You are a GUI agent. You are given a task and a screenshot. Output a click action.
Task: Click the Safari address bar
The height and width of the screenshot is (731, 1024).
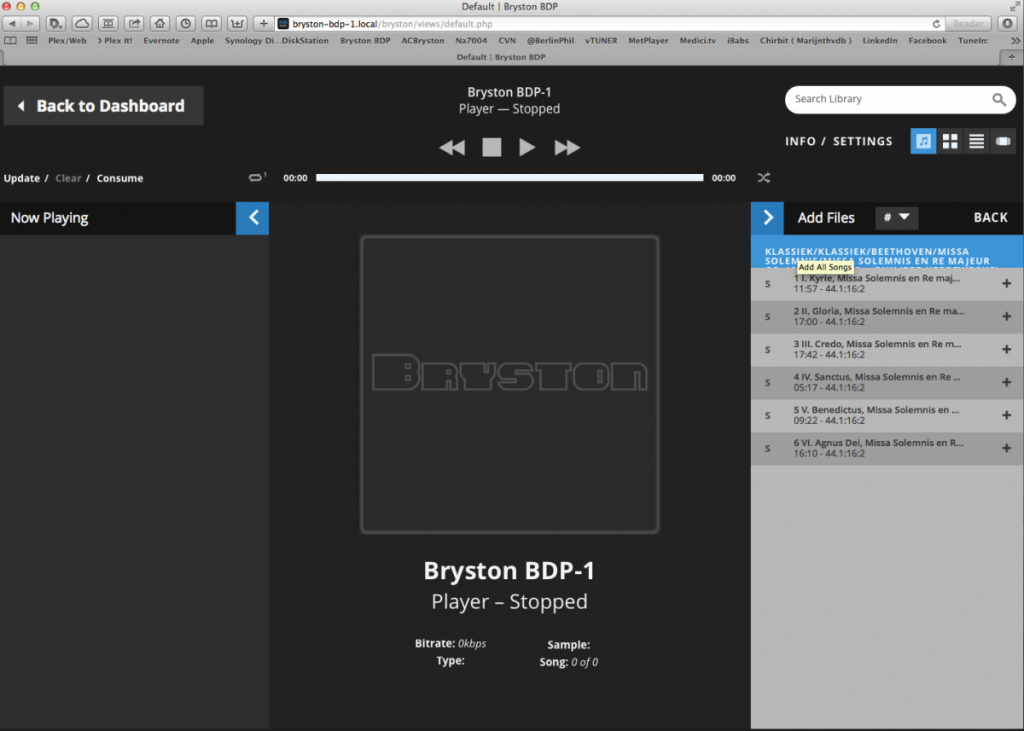tap(610, 24)
